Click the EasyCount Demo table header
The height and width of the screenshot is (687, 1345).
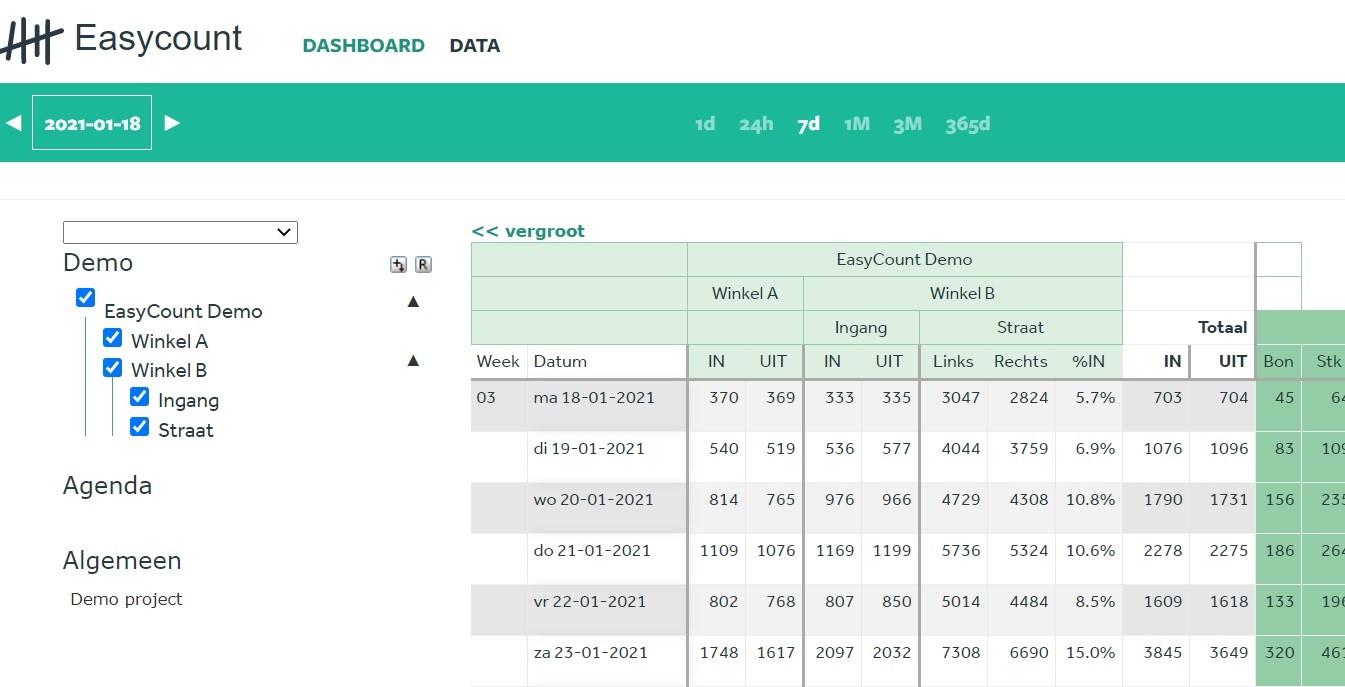[x=904, y=260]
